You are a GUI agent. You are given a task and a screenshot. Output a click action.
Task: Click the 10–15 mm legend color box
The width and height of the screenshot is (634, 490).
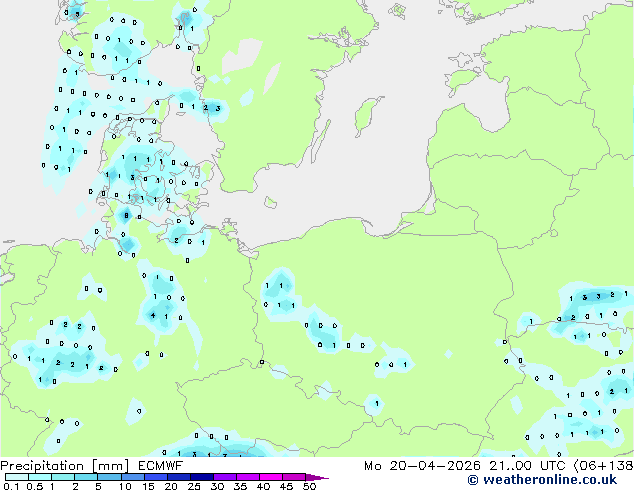[x=133, y=477]
